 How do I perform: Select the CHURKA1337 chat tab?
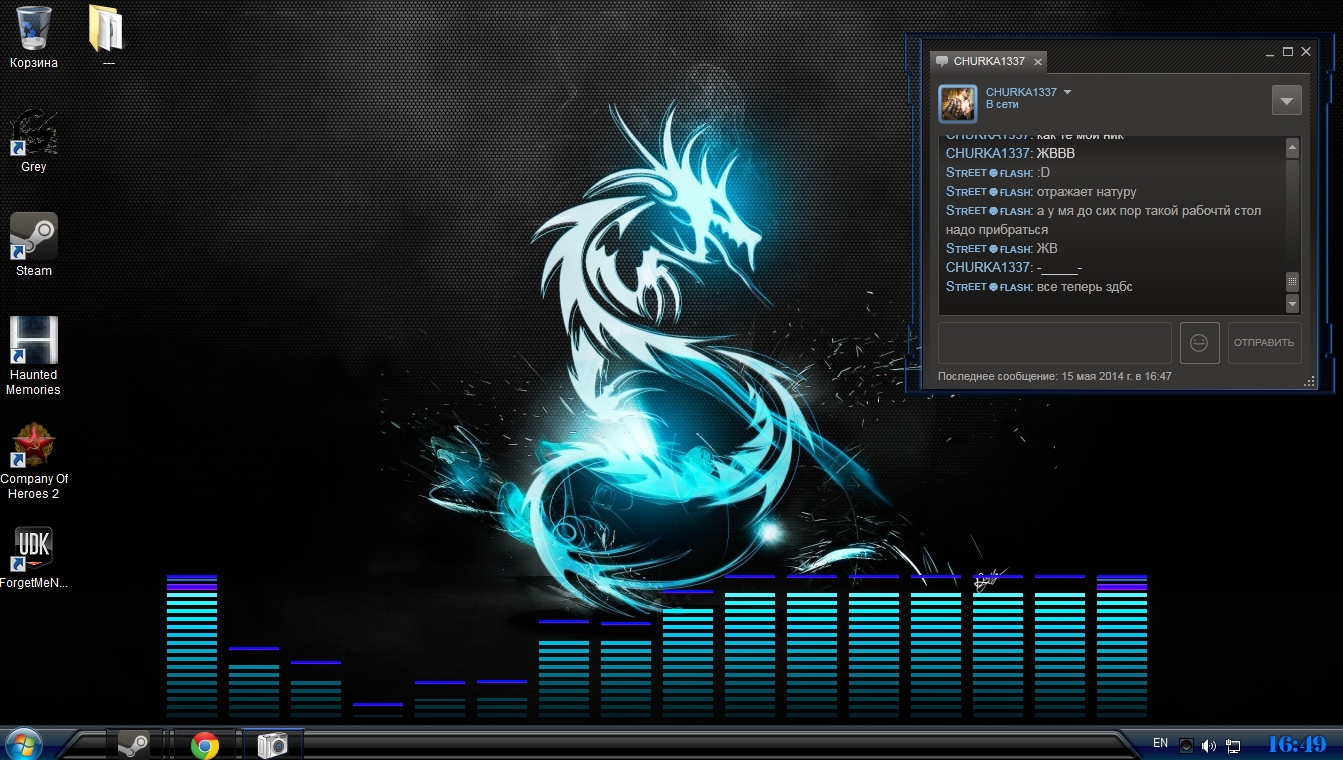[987, 61]
